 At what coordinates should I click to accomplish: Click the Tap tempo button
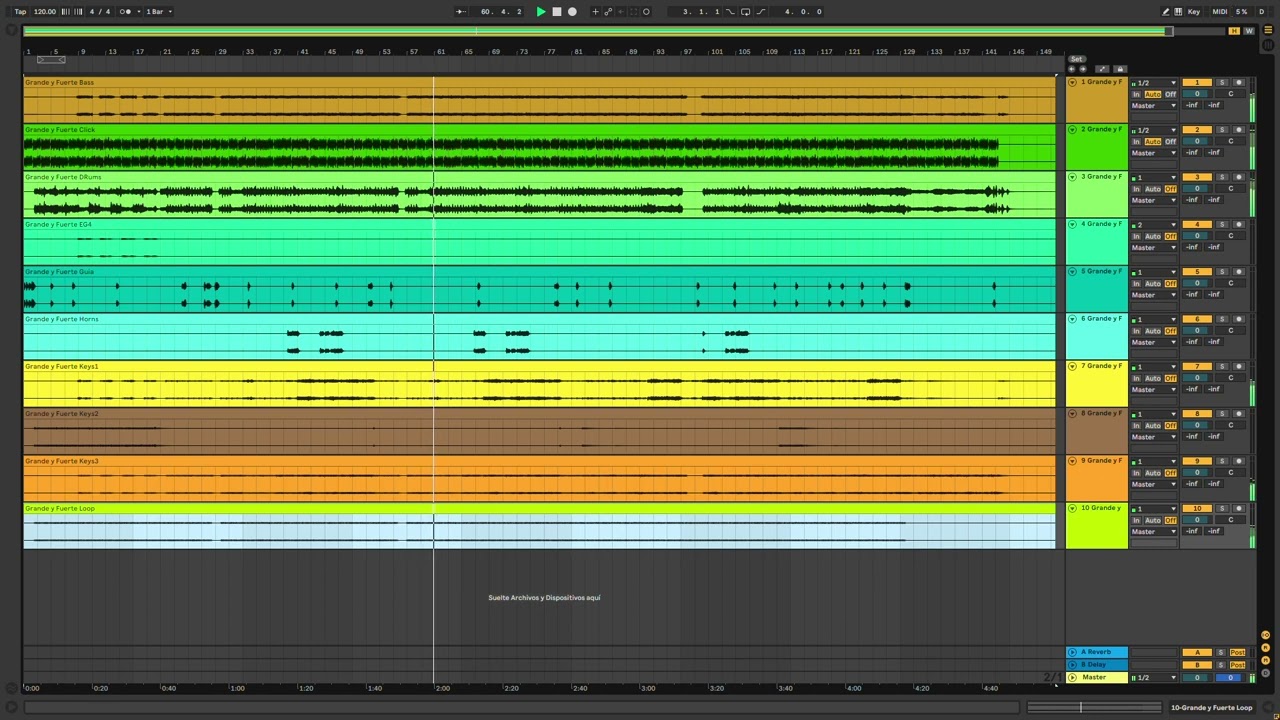pyautogui.click(x=20, y=12)
